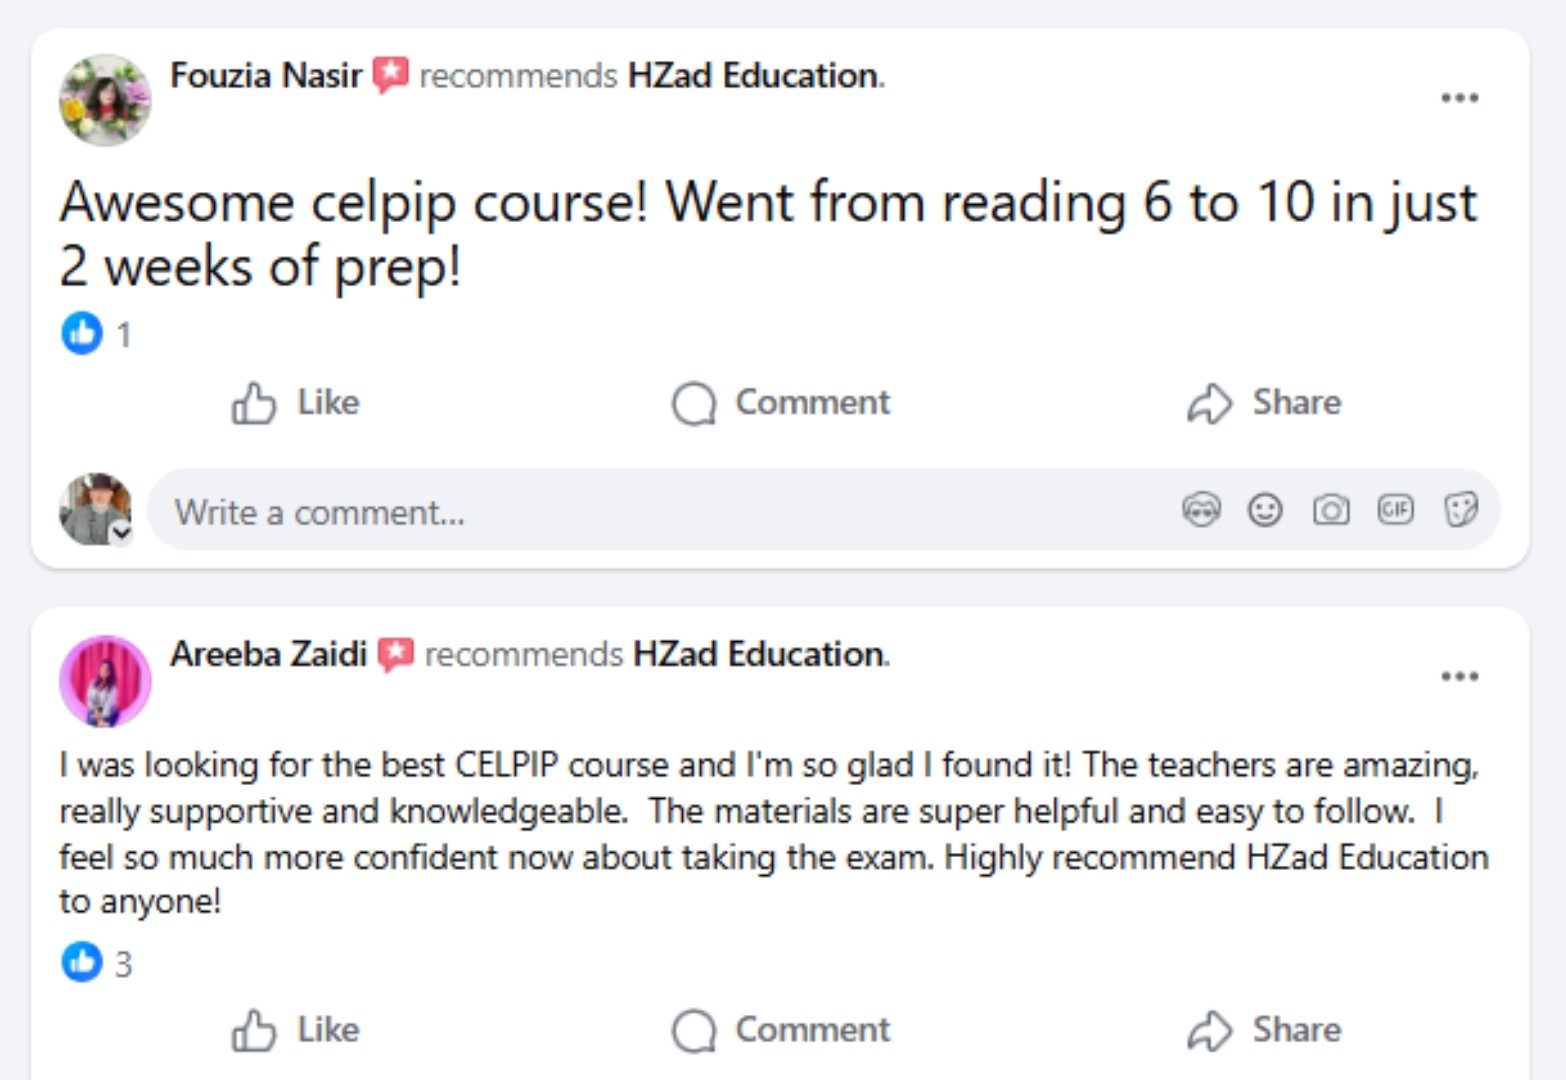Switch commenting identity via avatar arrow
The height and width of the screenshot is (1080, 1566).
click(122, 533)
